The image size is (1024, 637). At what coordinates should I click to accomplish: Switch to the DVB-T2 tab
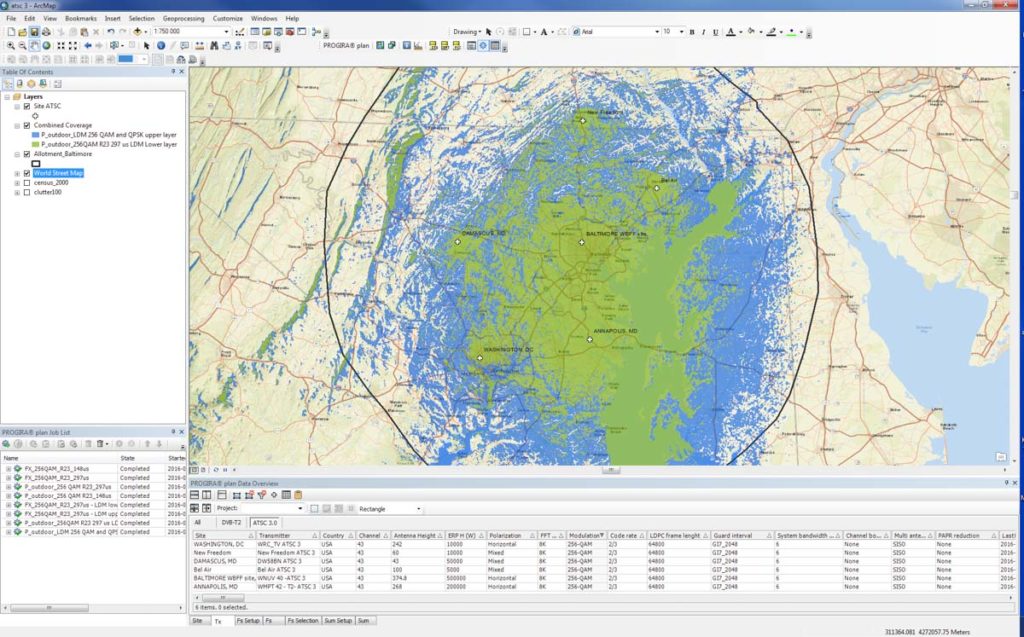pyautogui.click(x=231, y=523)
